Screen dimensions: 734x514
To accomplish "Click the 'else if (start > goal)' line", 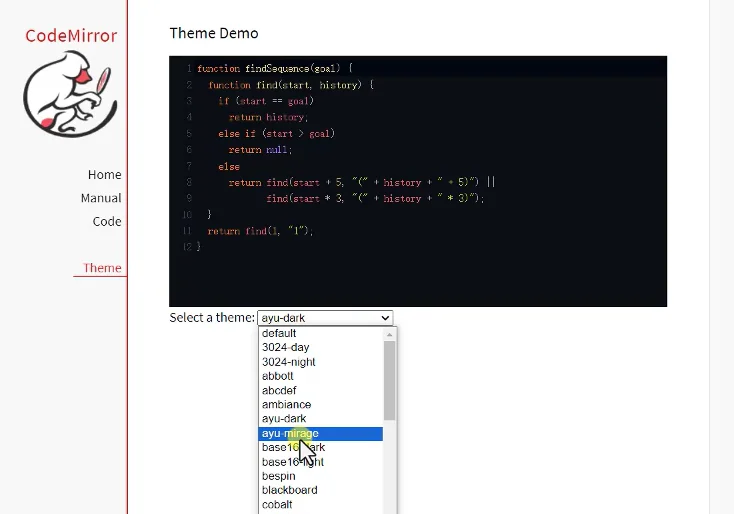I will click(x=276, y=134).
